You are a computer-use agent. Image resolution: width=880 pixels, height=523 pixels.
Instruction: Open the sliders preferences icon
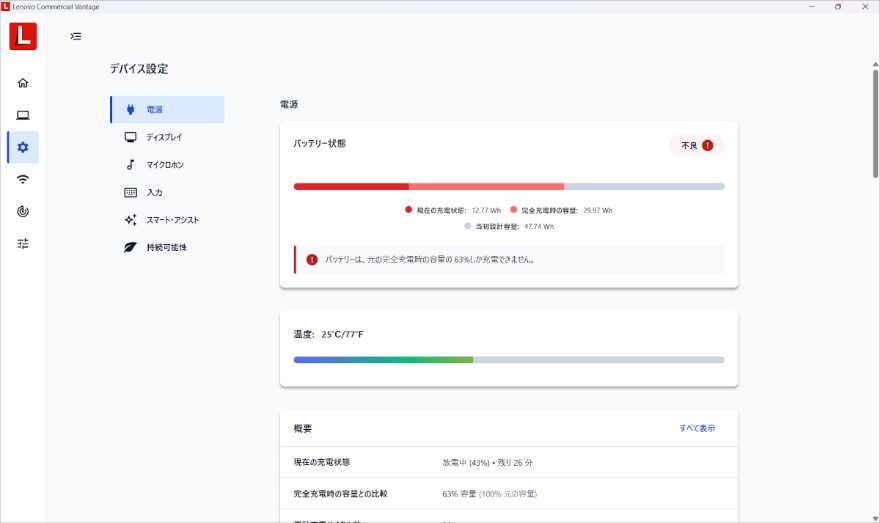pyautogui.click(x=23, y=243)
